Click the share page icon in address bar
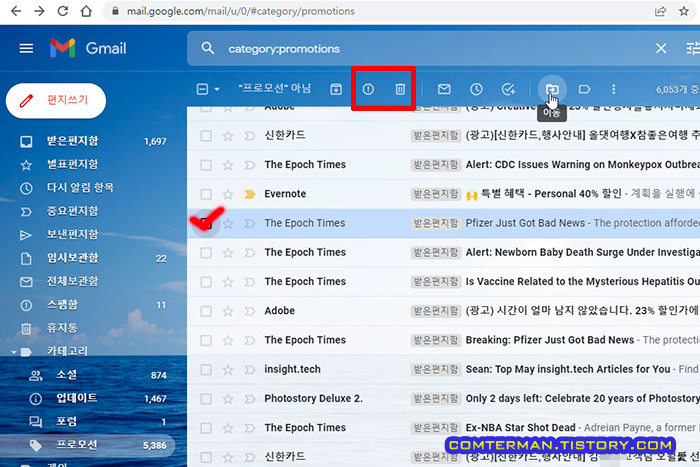This screenshot has height=467, width=700. pyautogui.click(x=660, y=11)
